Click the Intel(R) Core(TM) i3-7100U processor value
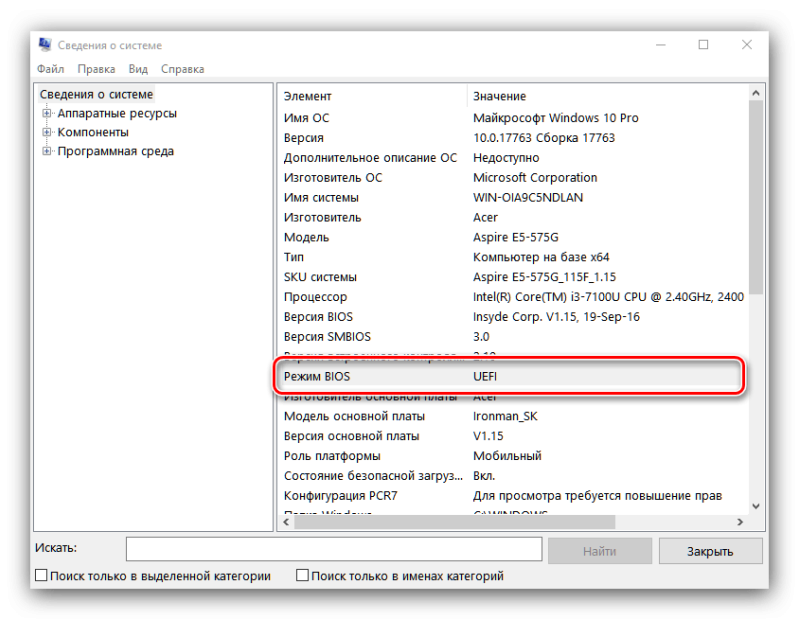The height and width of the screenshot is (620, 800). pos(608,297)
